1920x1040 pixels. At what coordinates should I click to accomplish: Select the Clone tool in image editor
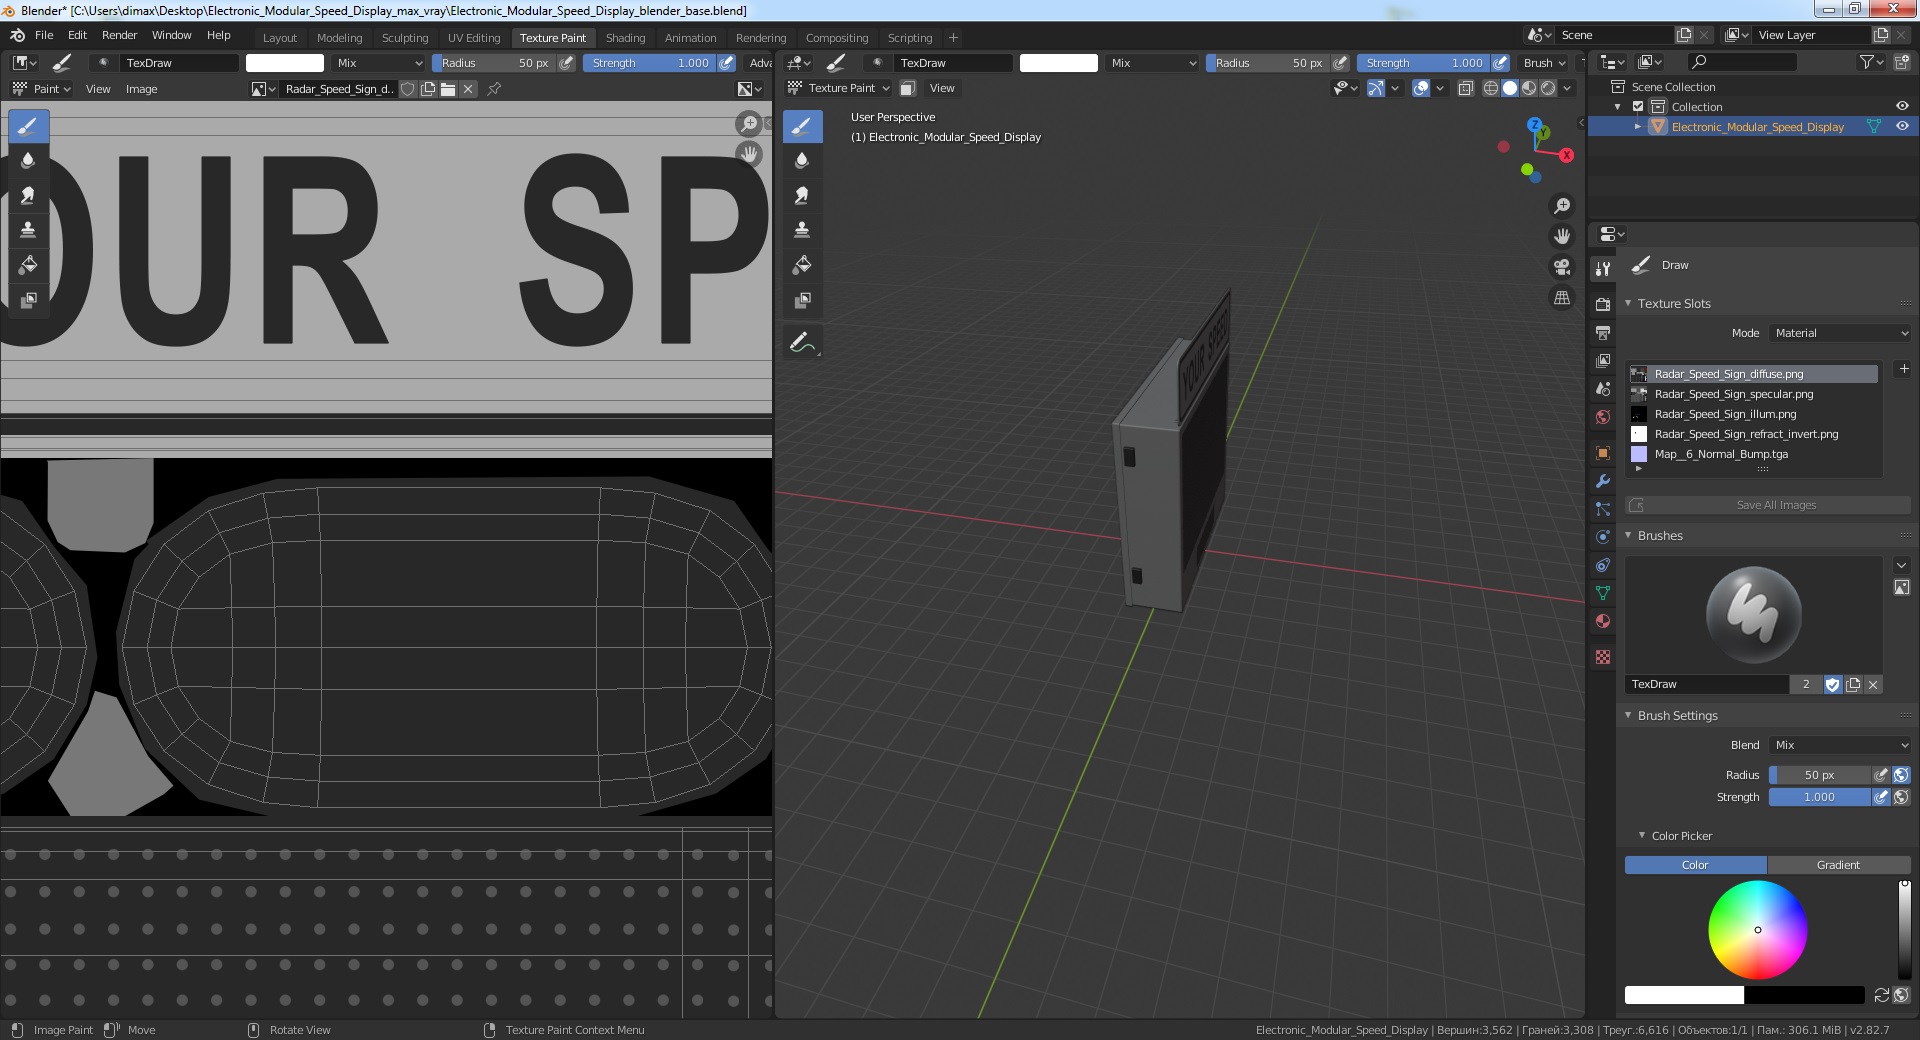pyautogui.click(x=28, y=230)
